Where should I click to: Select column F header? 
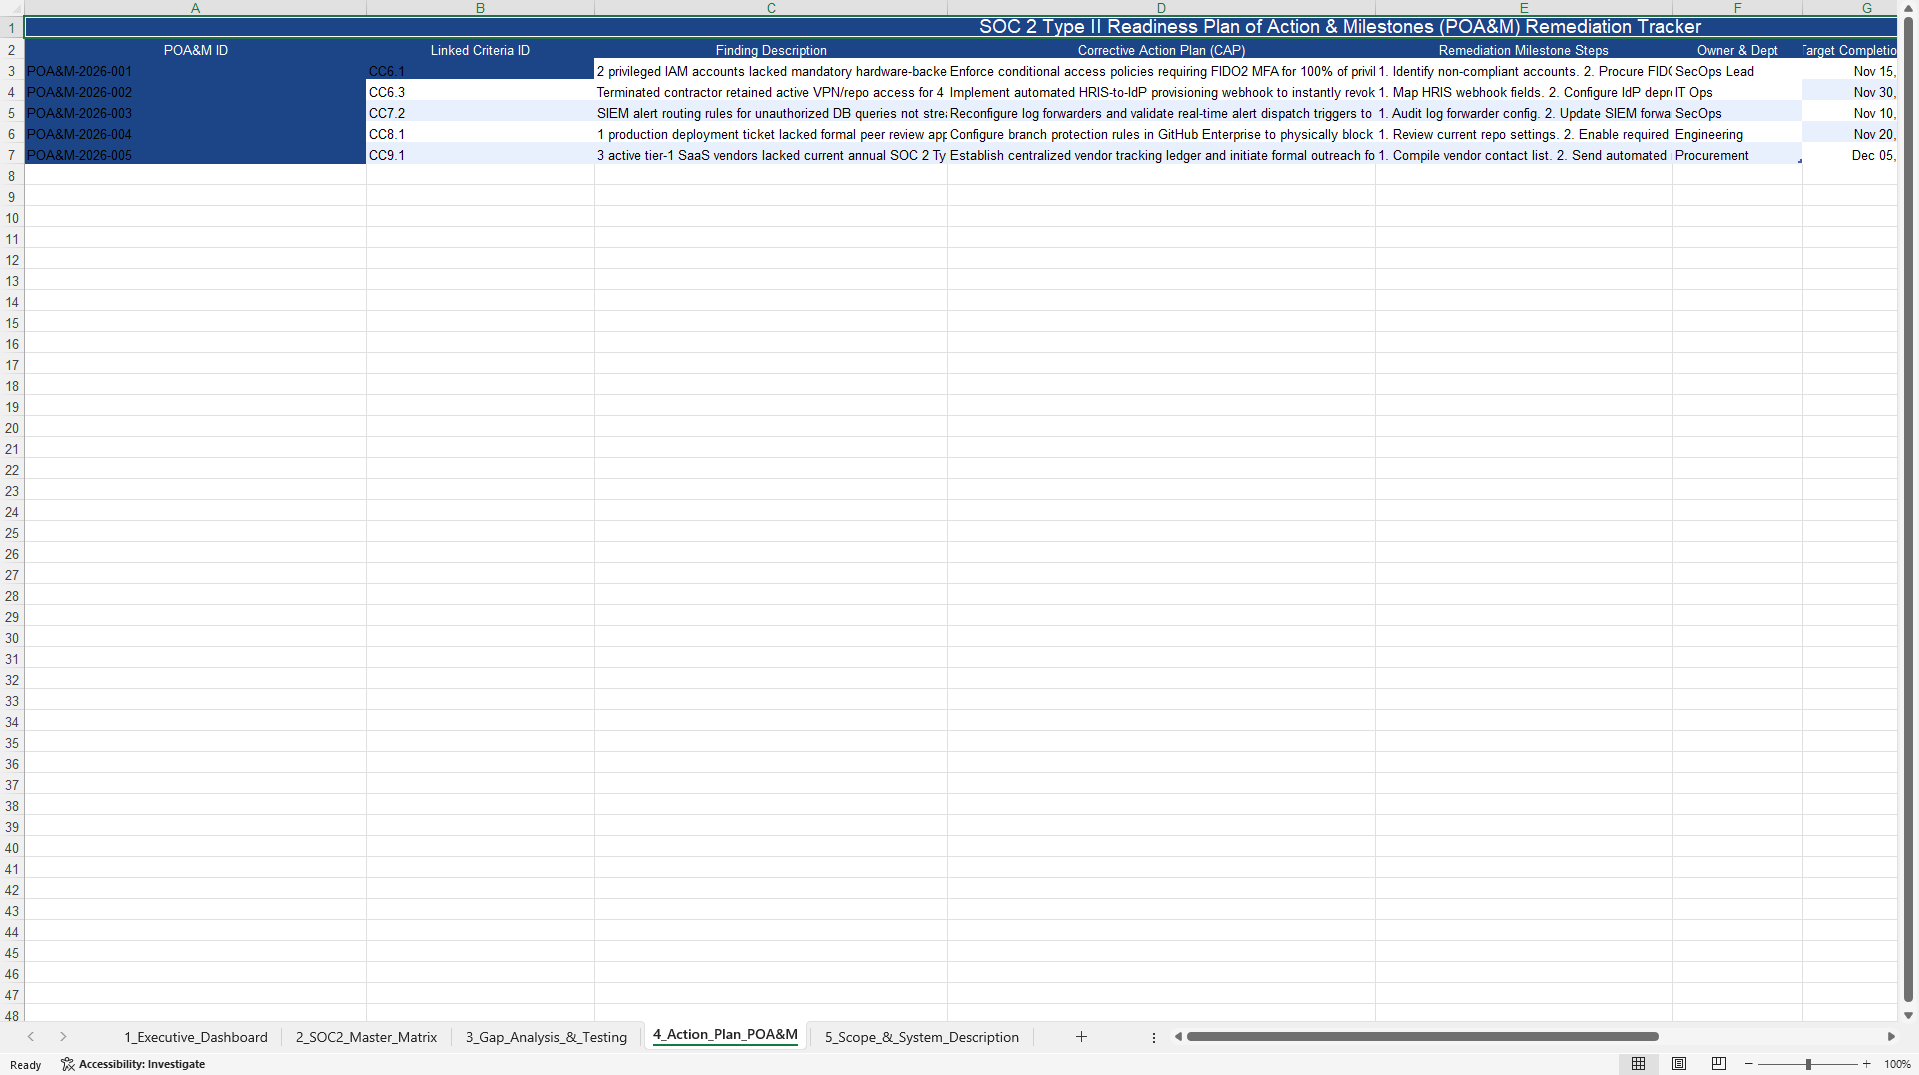[1737, 8]
